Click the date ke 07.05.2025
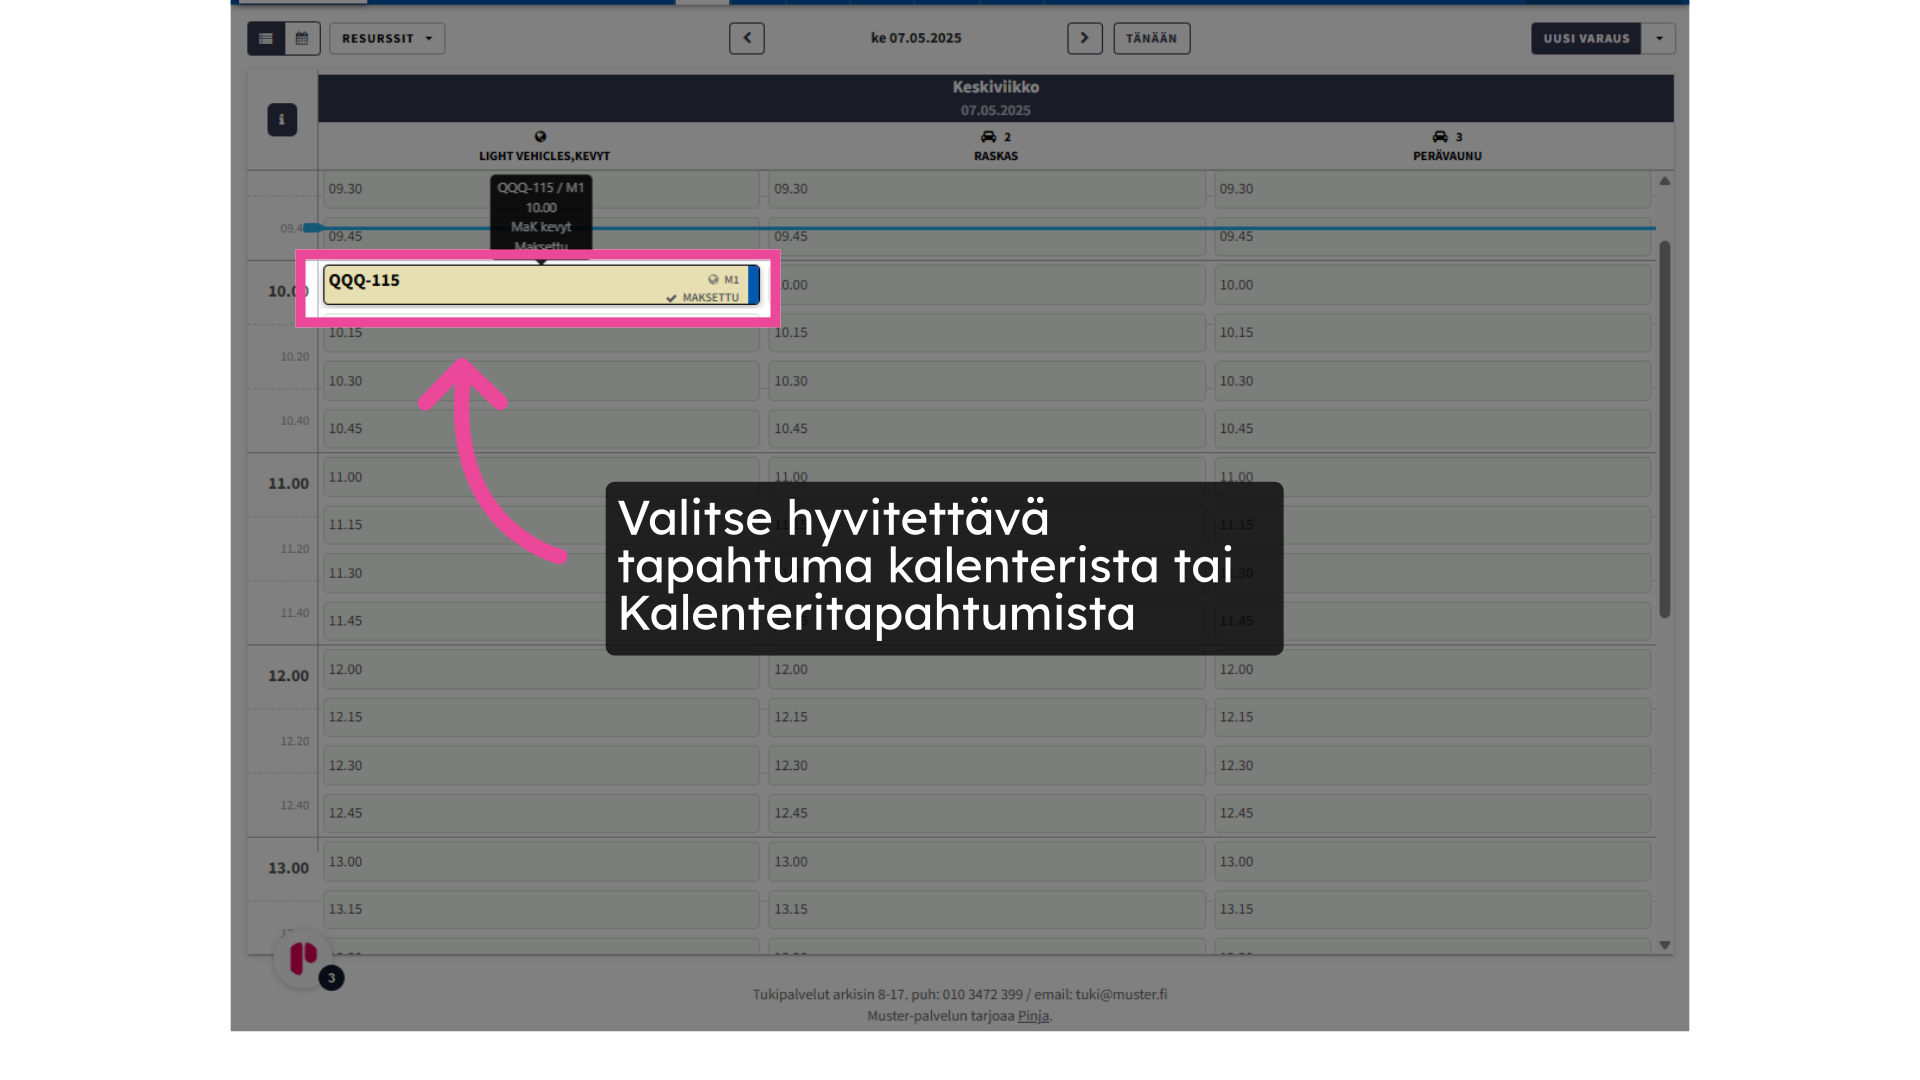1920x1080 pixels. [x=916, y=38]
